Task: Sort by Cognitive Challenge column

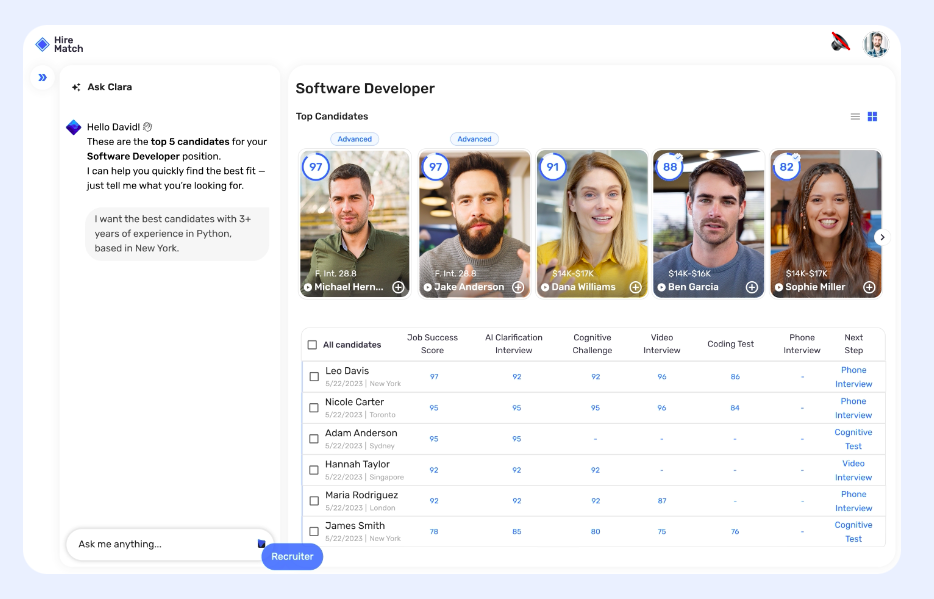Action: 592,344
